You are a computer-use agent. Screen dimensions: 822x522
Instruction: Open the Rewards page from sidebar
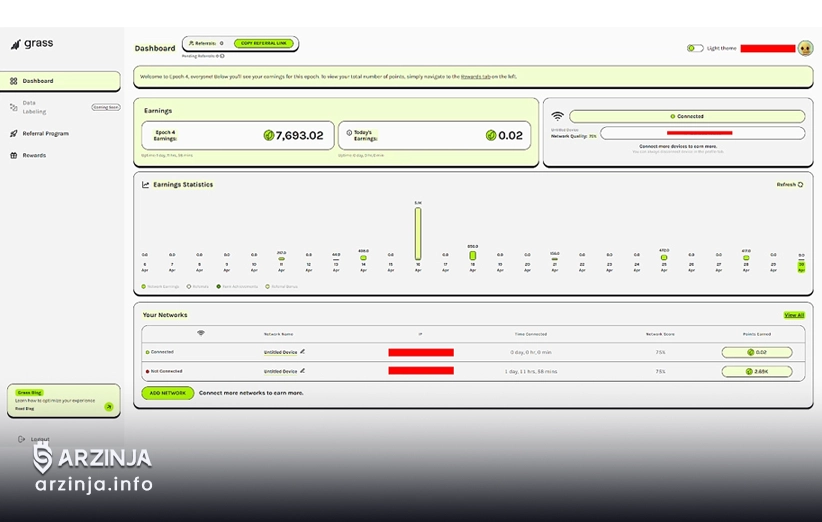click(34, 155)
